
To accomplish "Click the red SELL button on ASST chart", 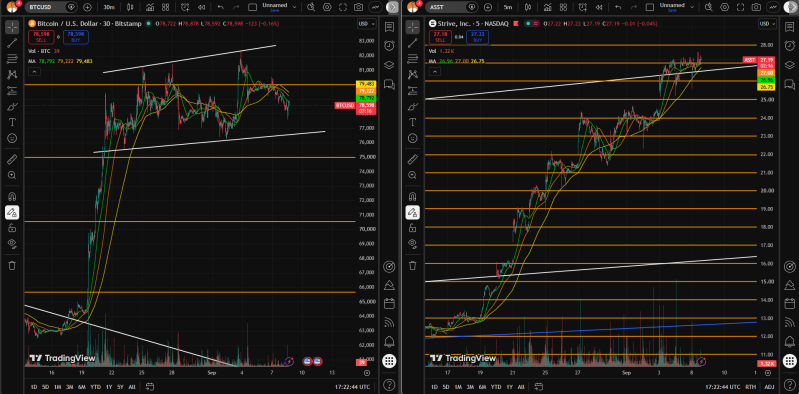I will point(440,37).
